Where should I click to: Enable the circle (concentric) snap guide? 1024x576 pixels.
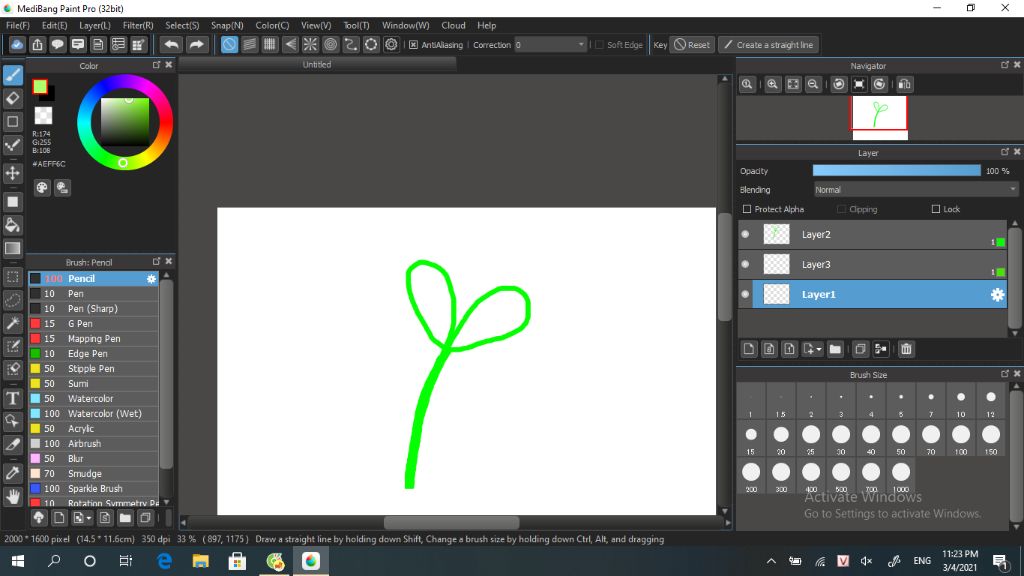pos(330,44)
